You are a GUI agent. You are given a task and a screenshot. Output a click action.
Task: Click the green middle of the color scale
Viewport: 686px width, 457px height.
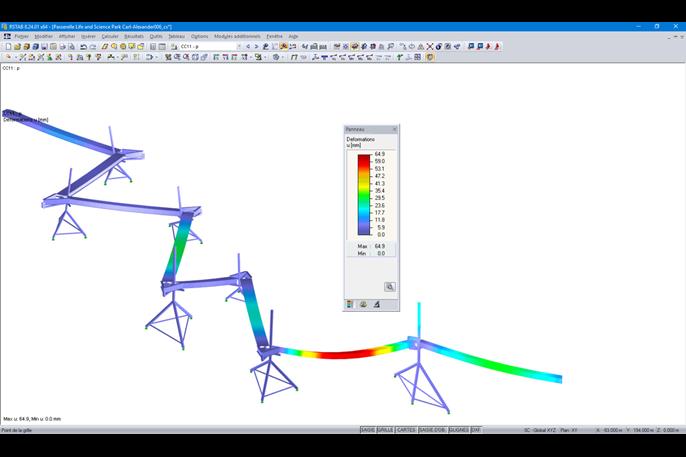pos(364,195)
